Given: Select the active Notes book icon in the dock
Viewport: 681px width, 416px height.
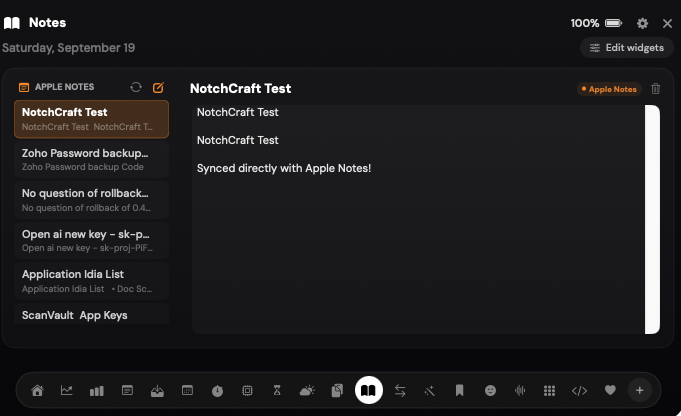Looking at the screenshot, I should [368, 390].
